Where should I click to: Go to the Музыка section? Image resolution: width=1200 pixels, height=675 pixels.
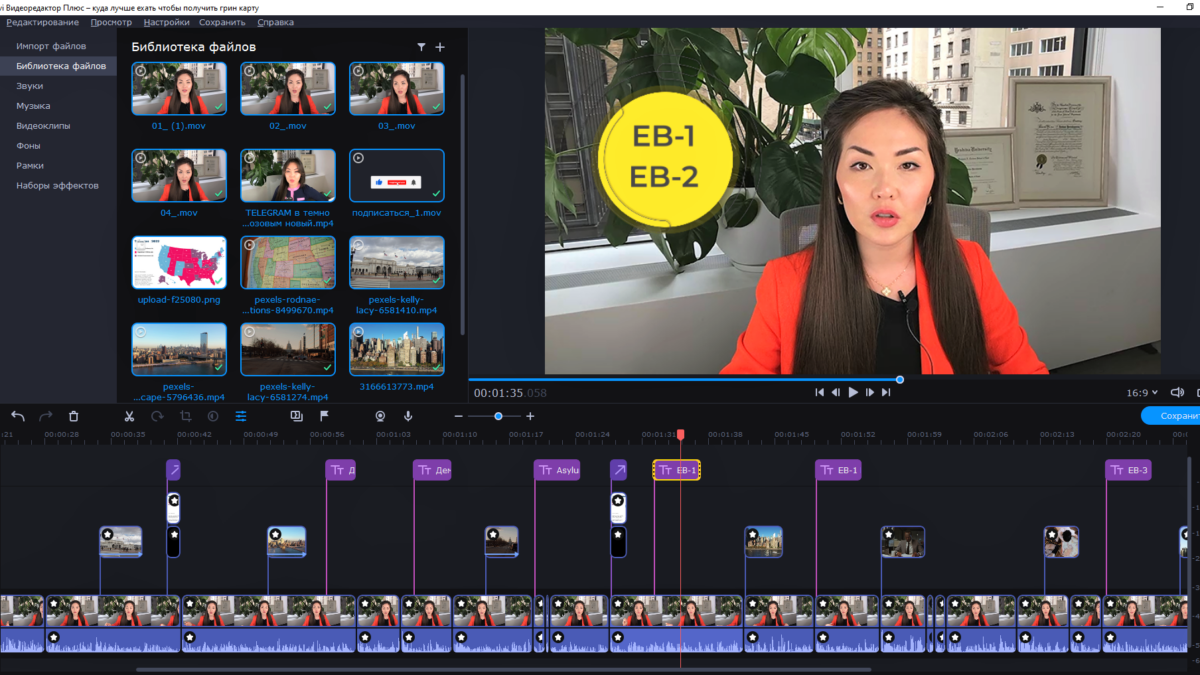coord(33,106)
